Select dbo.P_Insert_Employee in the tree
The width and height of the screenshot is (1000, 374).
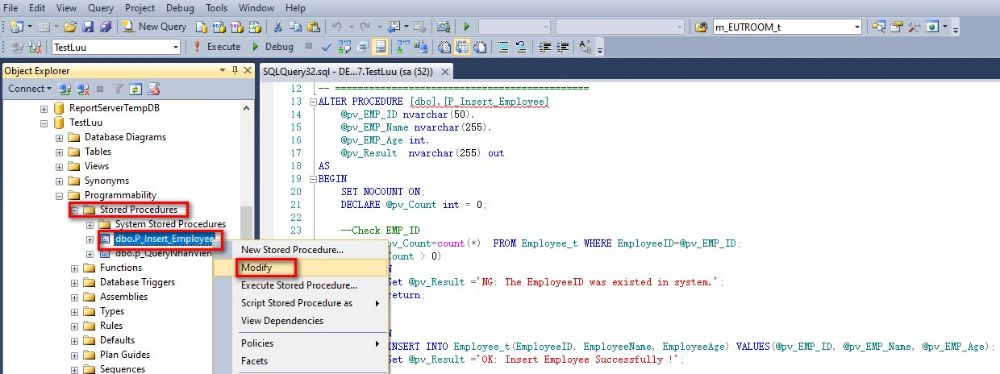tap(164, 239)
